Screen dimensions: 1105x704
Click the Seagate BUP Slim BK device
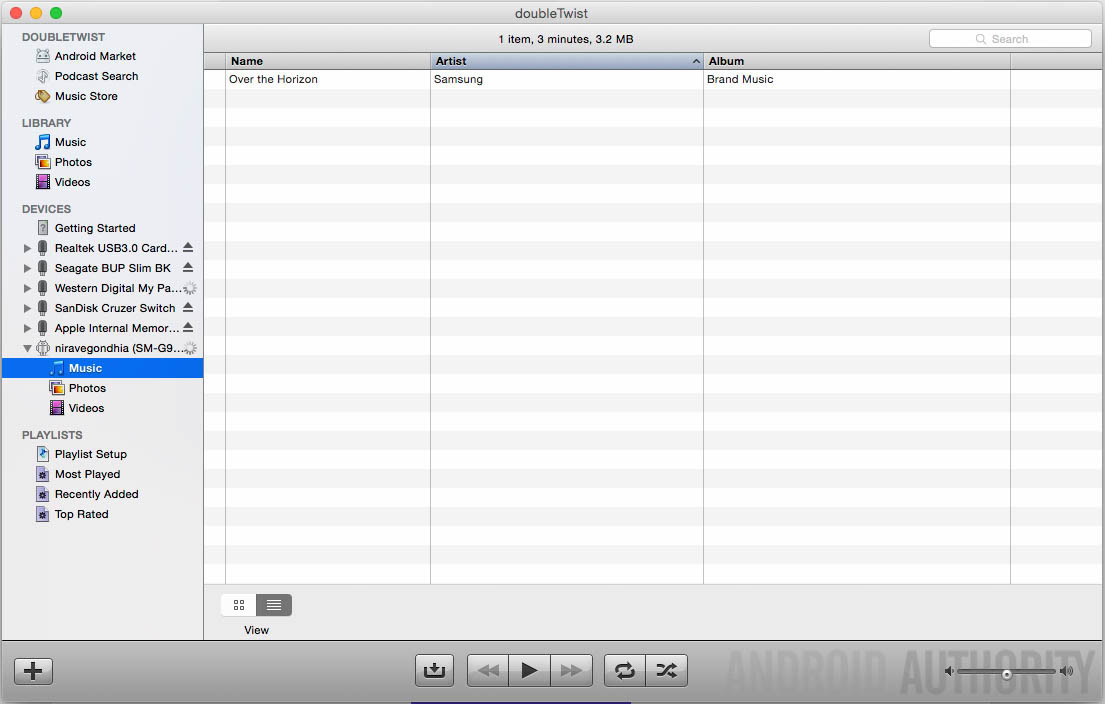[113, 268]
